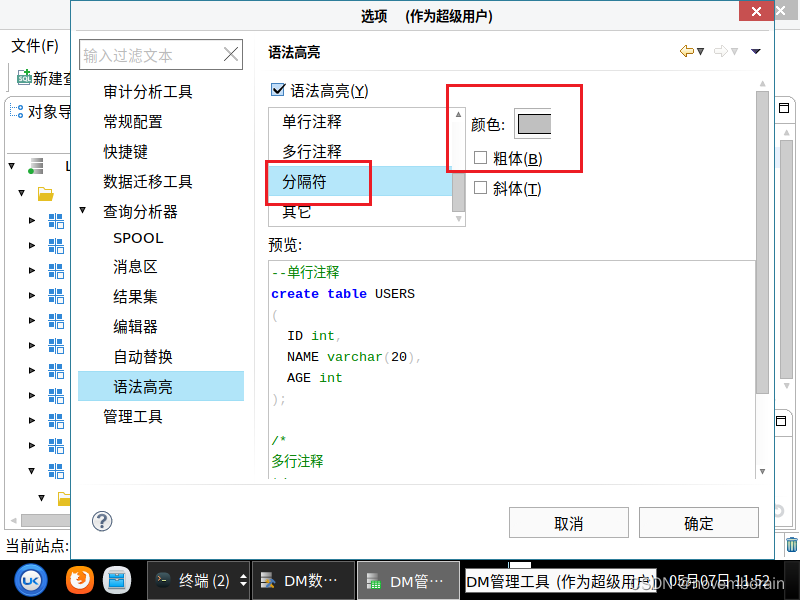The width and height of the screenshot is (800, 600).
Task: Select a table icon in the navigation tree
Action: (x=56, y=221)
